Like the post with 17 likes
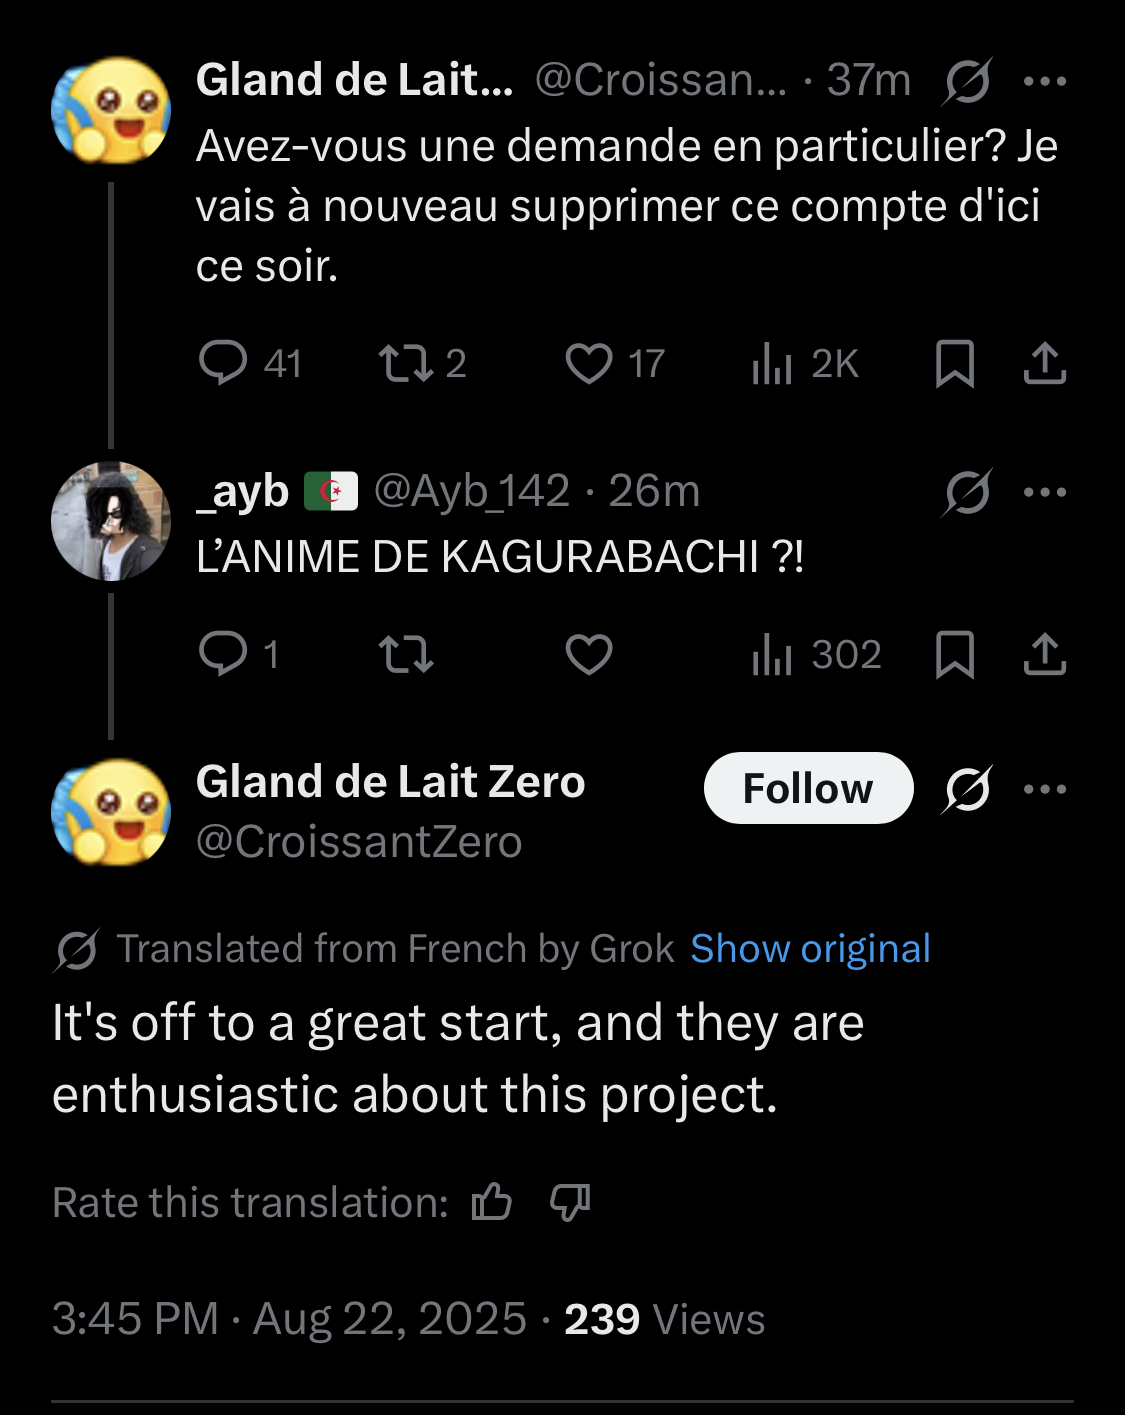This screenshot has width=1125, height=1415. [589, 363]
